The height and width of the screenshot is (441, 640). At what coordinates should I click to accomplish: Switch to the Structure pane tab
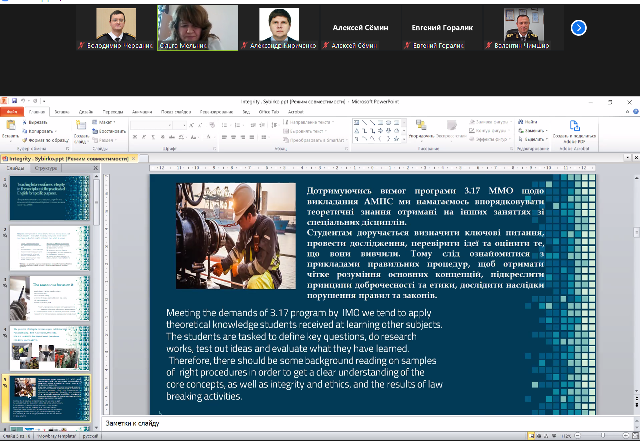click(x=44, y=169)
